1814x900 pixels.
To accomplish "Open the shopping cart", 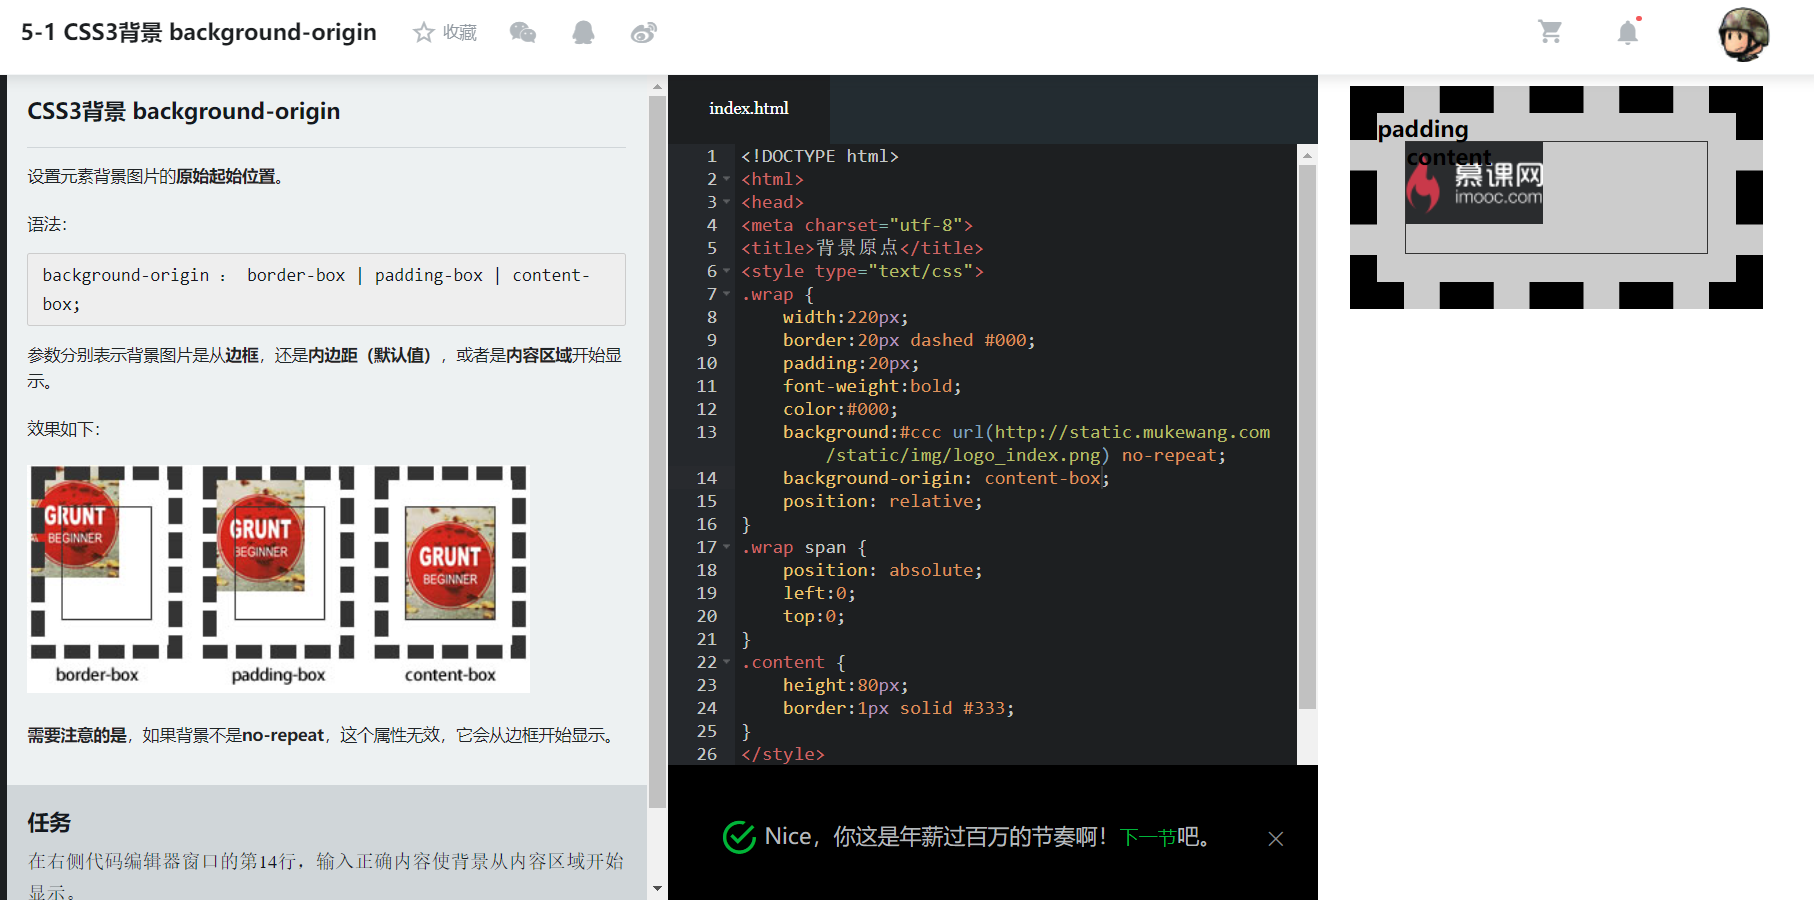I will pyautogui.click(x=1550, y=31).
